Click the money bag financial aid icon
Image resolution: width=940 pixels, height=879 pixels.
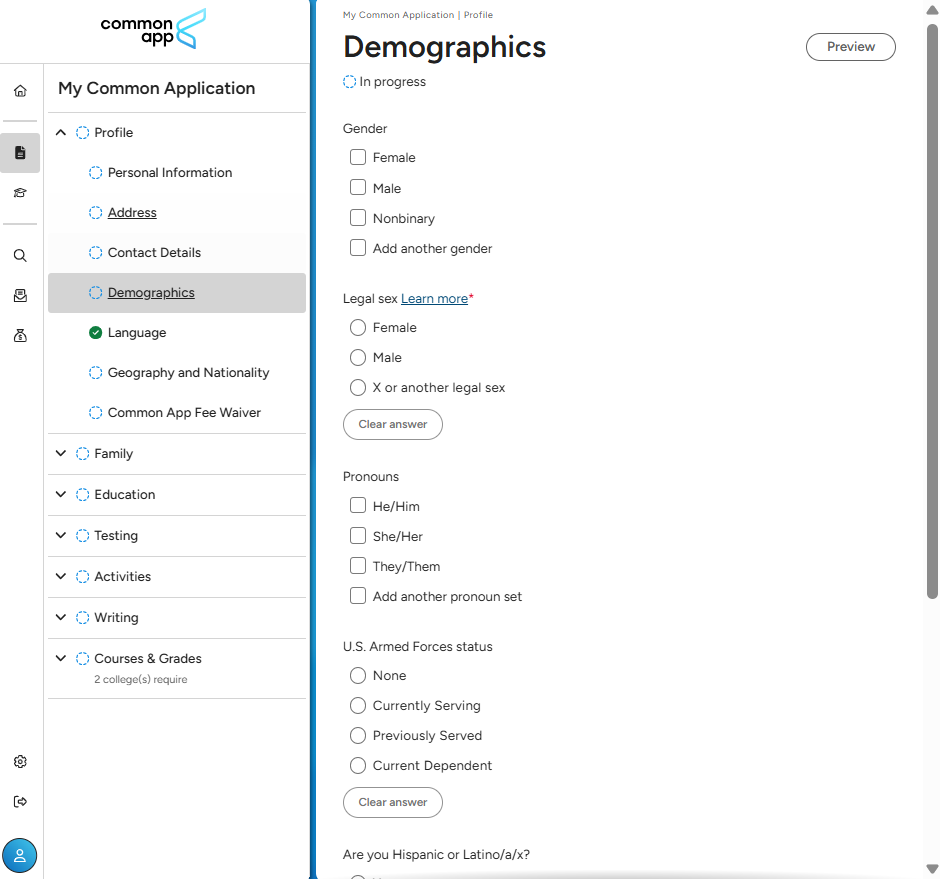coord(20,336)
